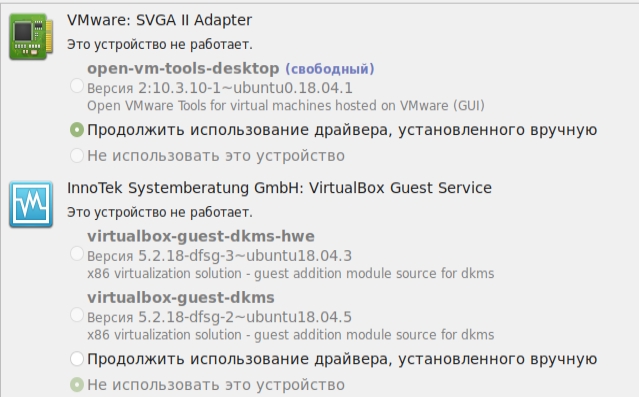Click the 'VMware: SVGA II Adapter' device title

pos(159,20)
